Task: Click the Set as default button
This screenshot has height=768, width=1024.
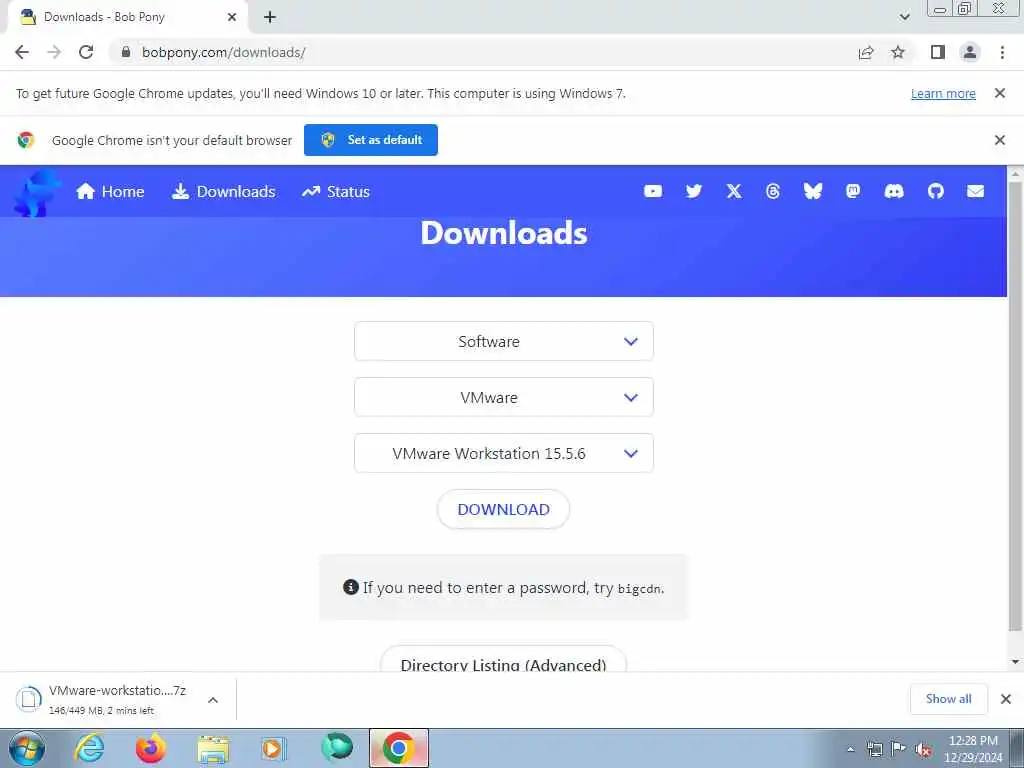Action: coord(371,140)
